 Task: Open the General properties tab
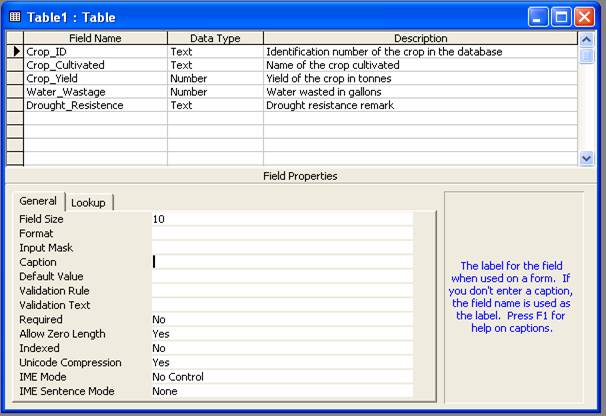38,201
